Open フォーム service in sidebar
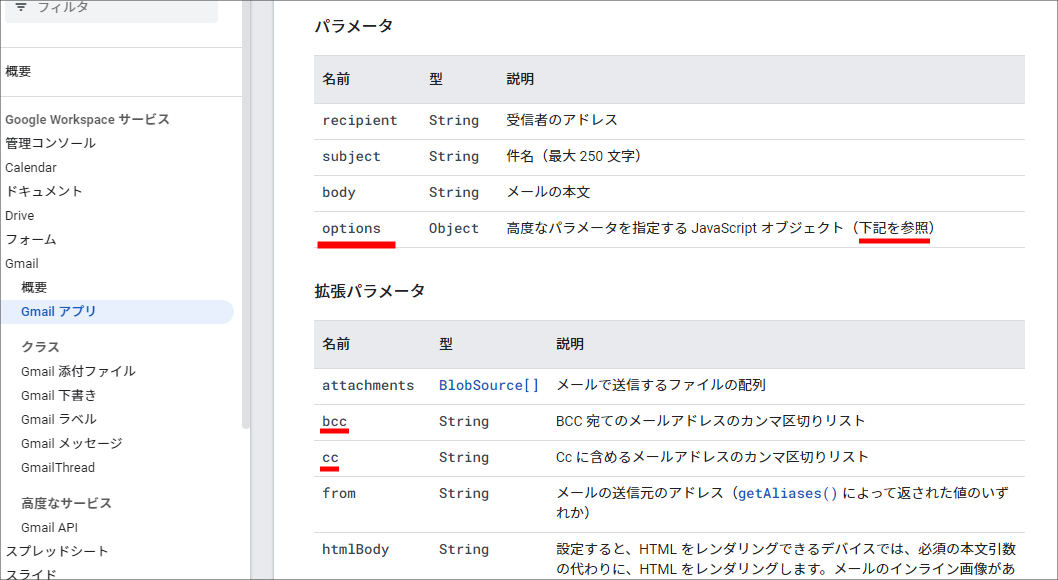The height and width of the screenshot is (580, 1058). point(31,239)
